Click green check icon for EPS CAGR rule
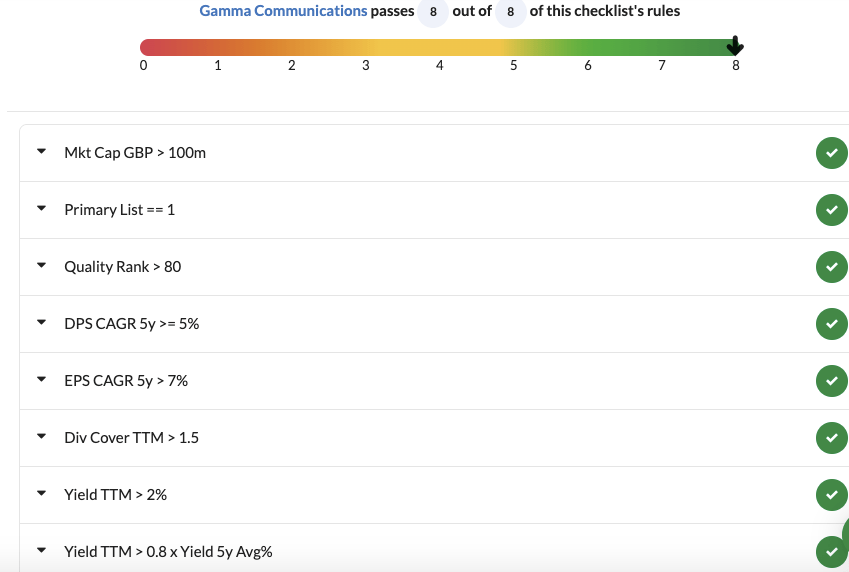849x572 pixels. (831, 381)
